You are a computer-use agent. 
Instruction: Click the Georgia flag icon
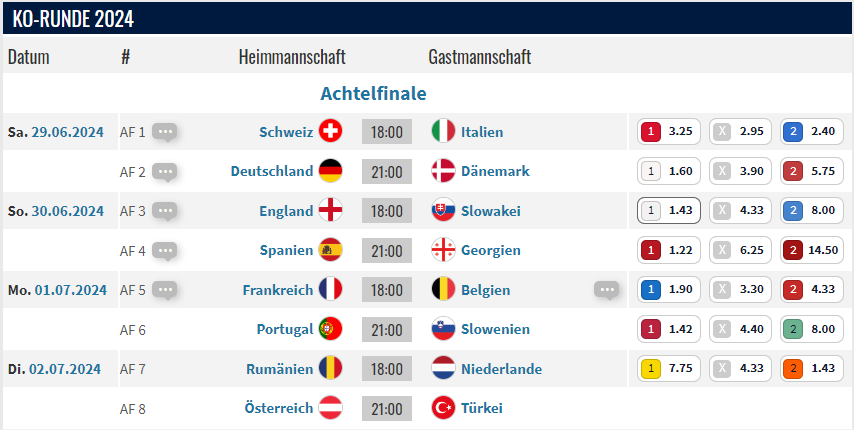[443, 250]
